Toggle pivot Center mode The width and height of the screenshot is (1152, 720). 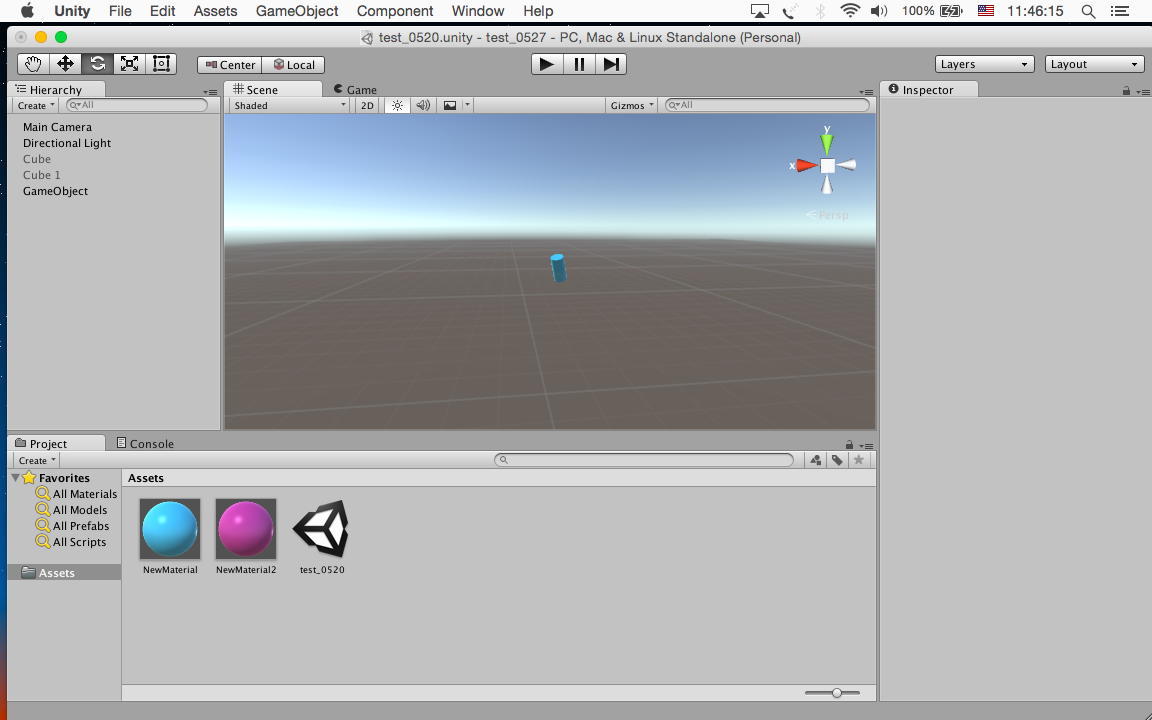[230, 65]
